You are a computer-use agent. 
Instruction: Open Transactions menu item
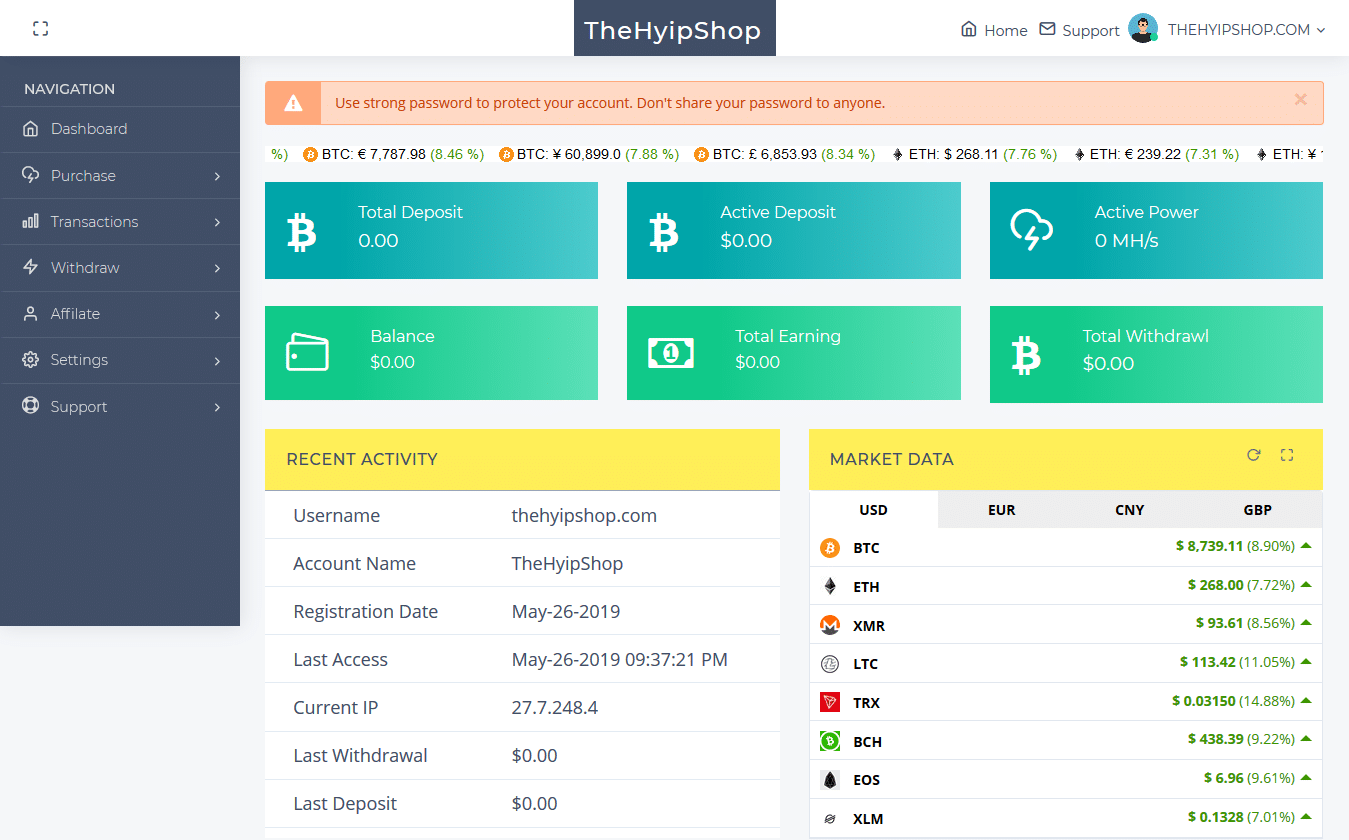(120, 221)
